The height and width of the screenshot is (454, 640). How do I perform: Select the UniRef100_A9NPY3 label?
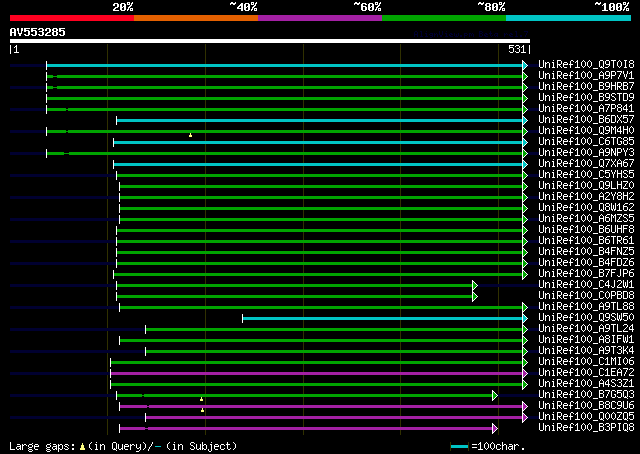click(x=586, y=153)
